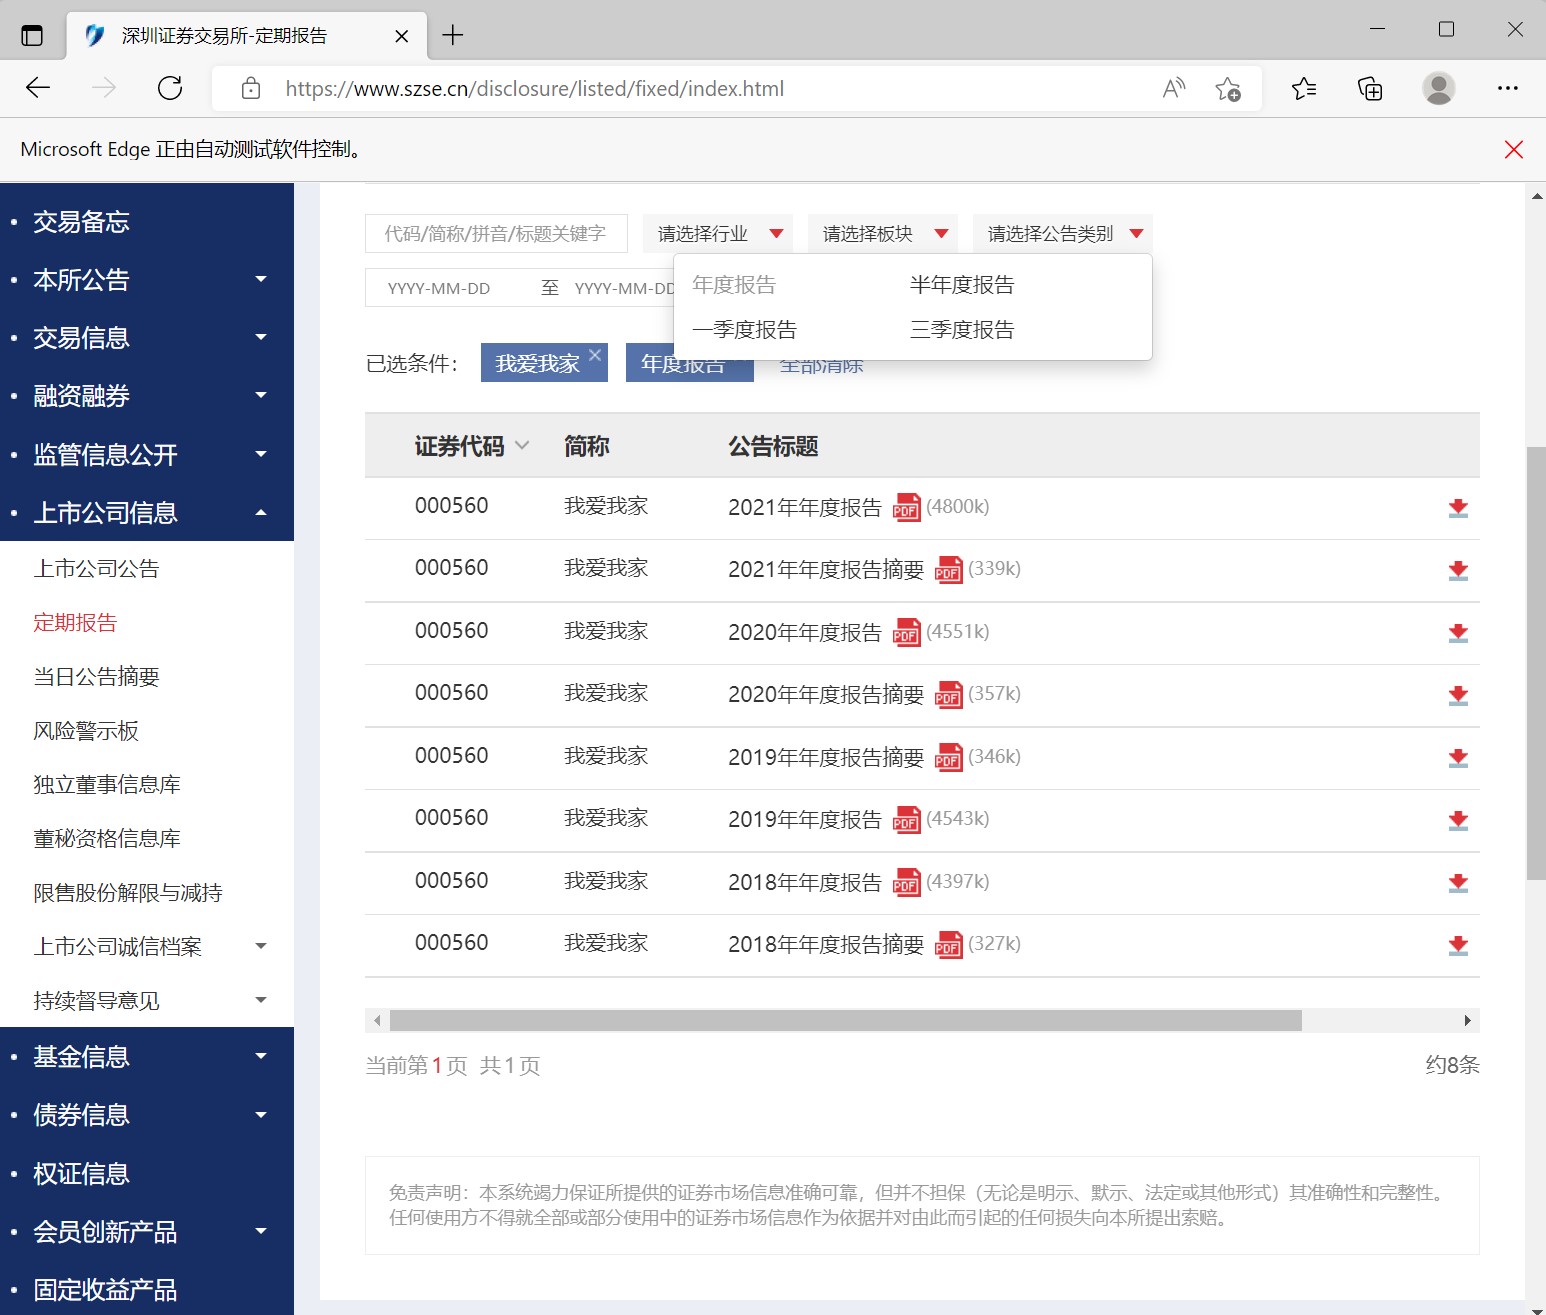This screenshot has width=1546, height=1315.
Task: Dismiss the automated test software notice
Action: pyautogui.click(x=1514, y=149)
